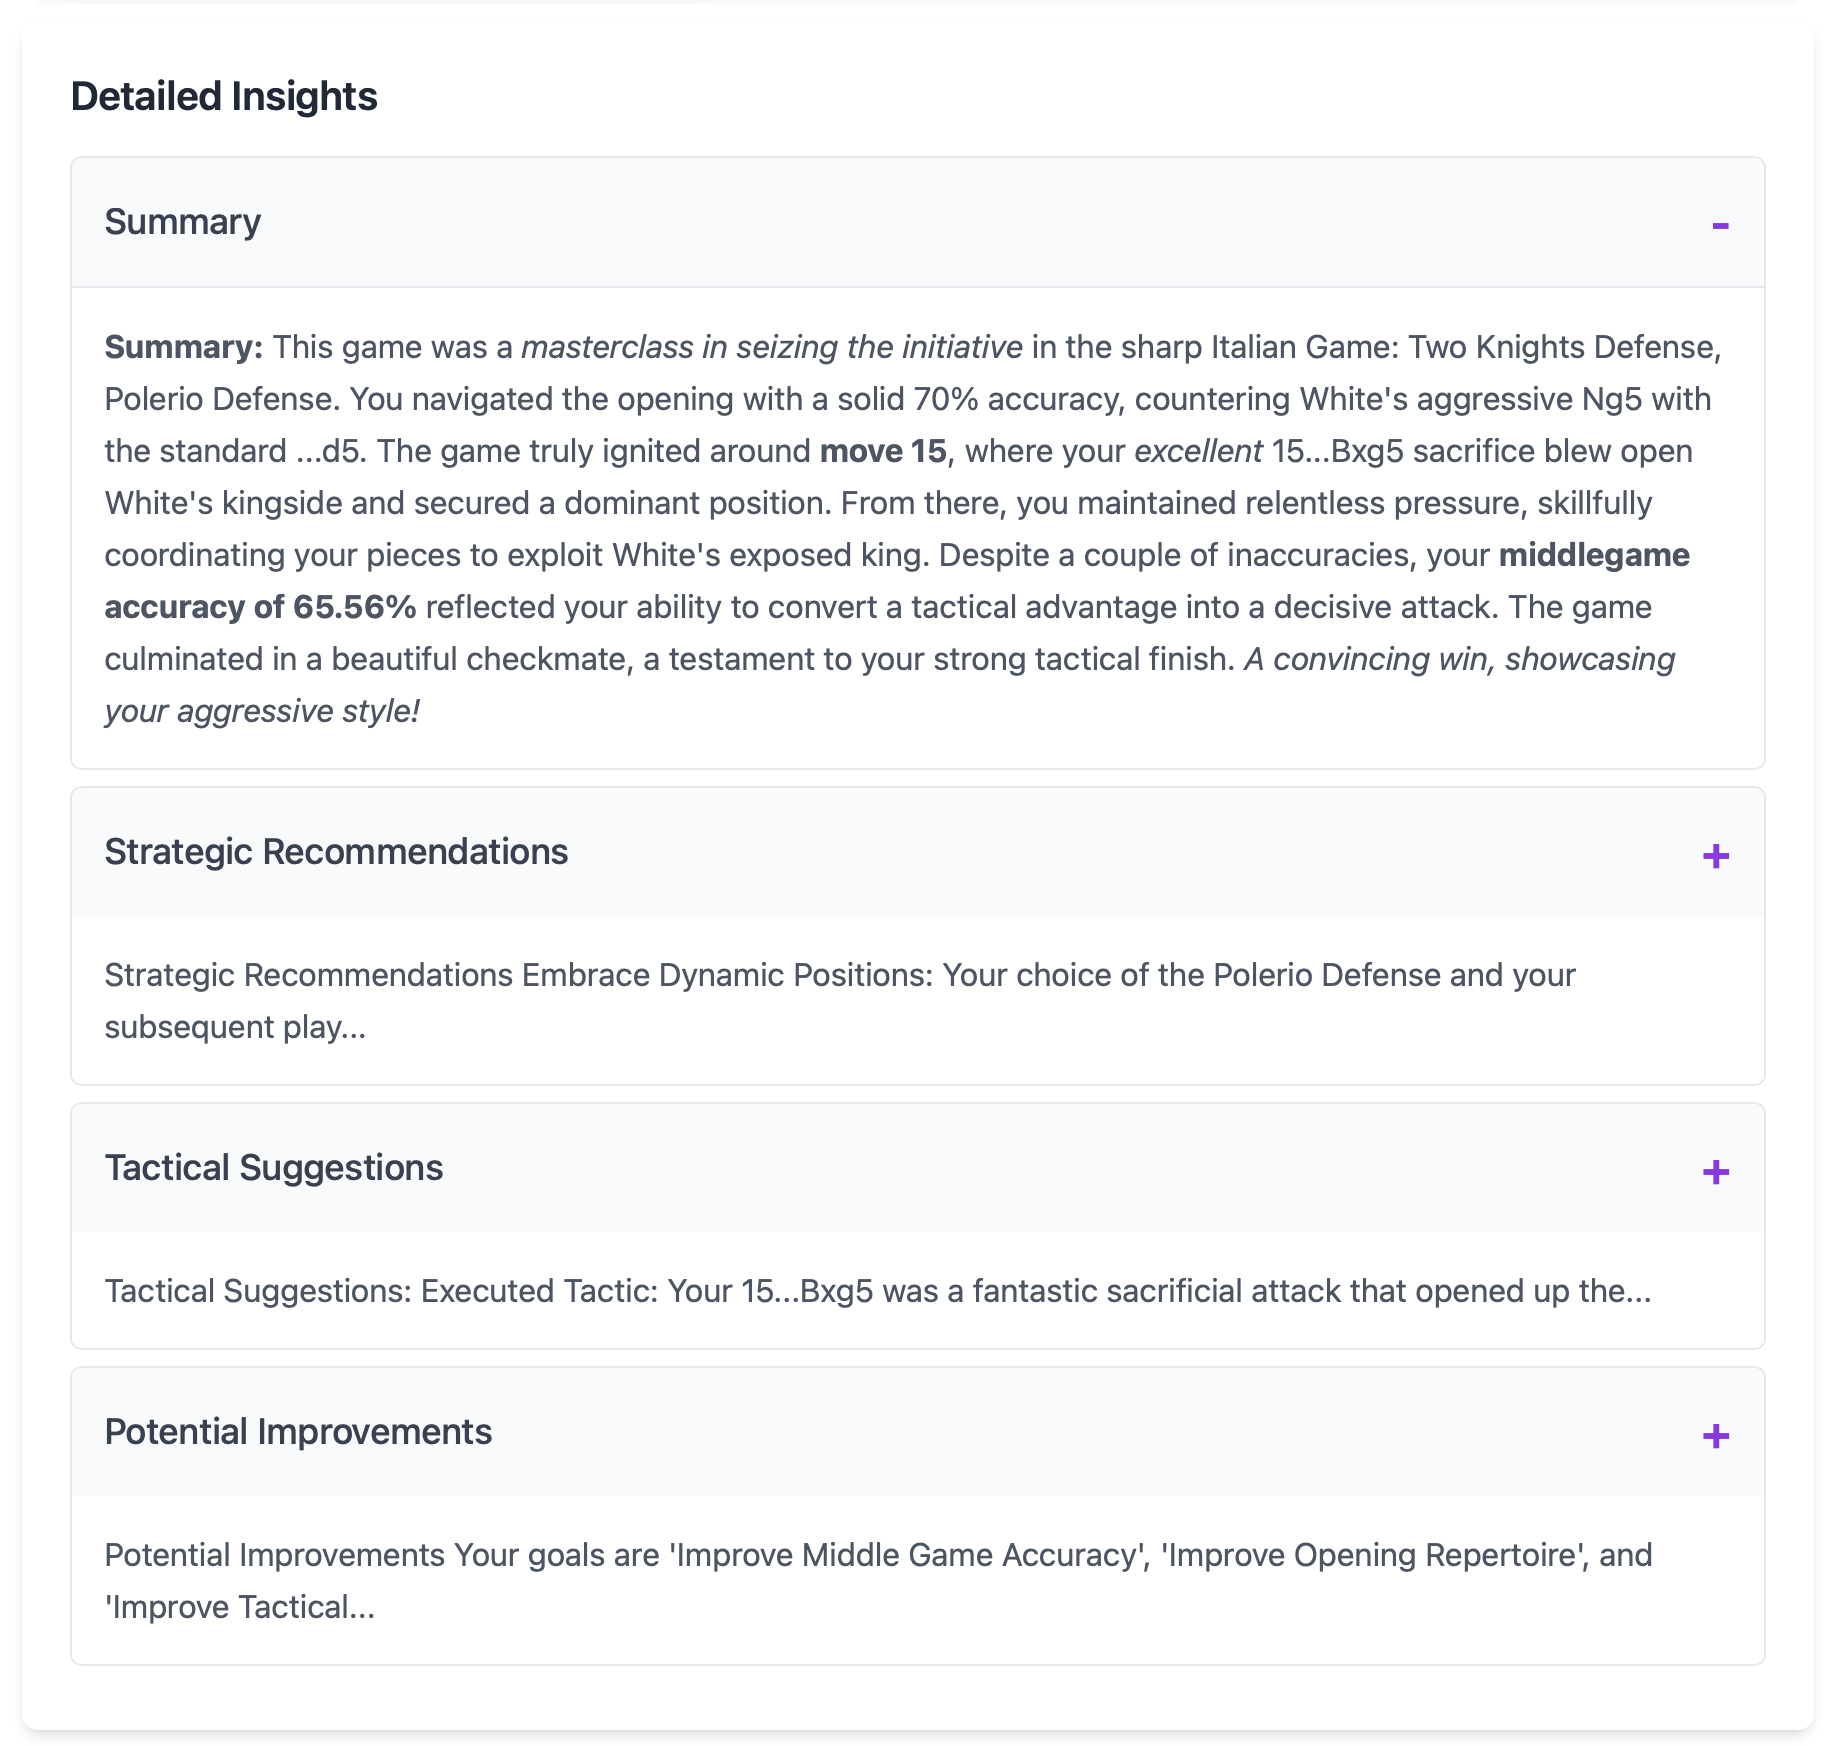Click the Detailed Insights heading
The height and width of the screenshot is (1746, 1826).
(224, 97)
